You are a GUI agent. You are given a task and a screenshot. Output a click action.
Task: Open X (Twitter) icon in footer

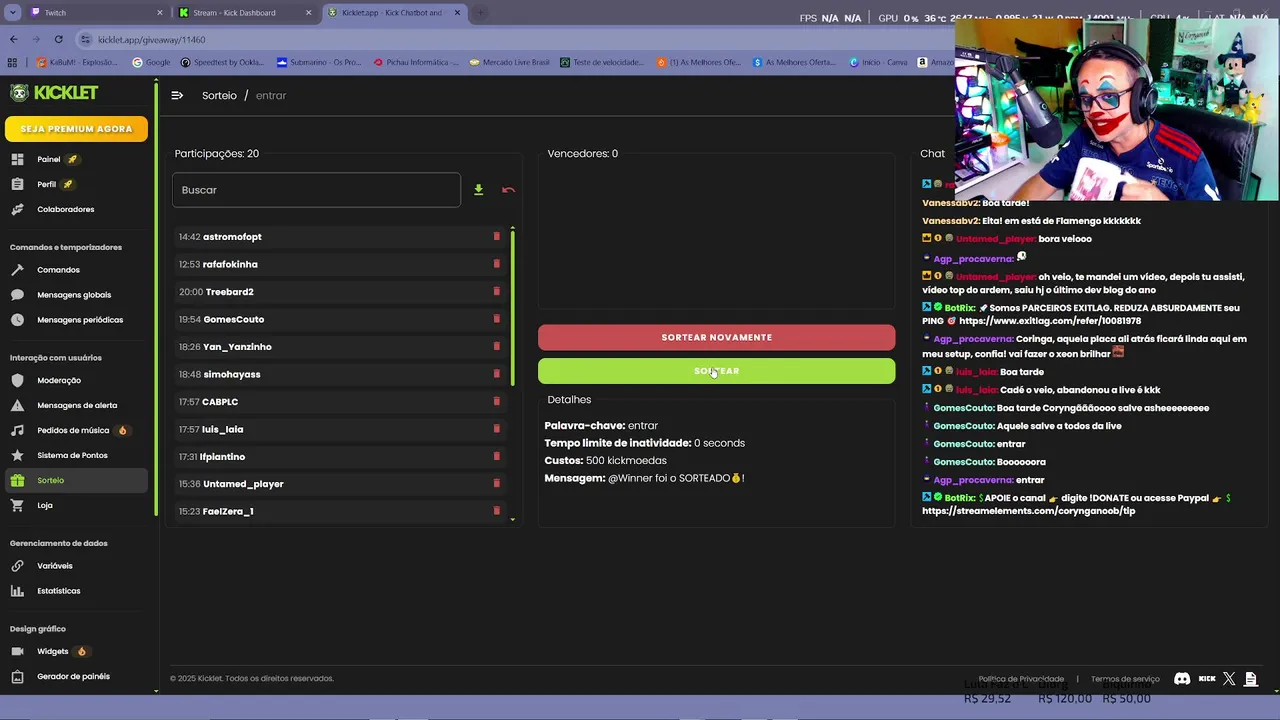point(1229,679)
